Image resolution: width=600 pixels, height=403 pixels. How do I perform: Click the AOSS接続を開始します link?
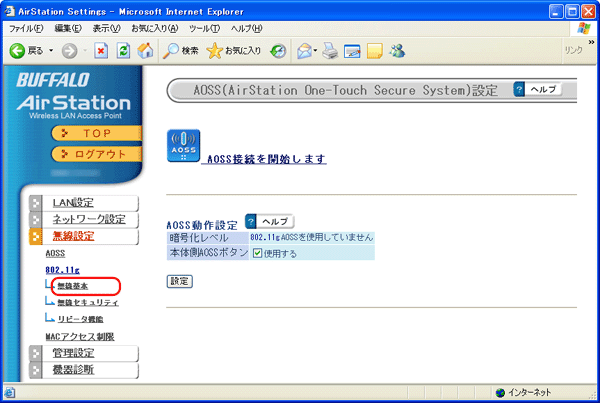point(264,159)
